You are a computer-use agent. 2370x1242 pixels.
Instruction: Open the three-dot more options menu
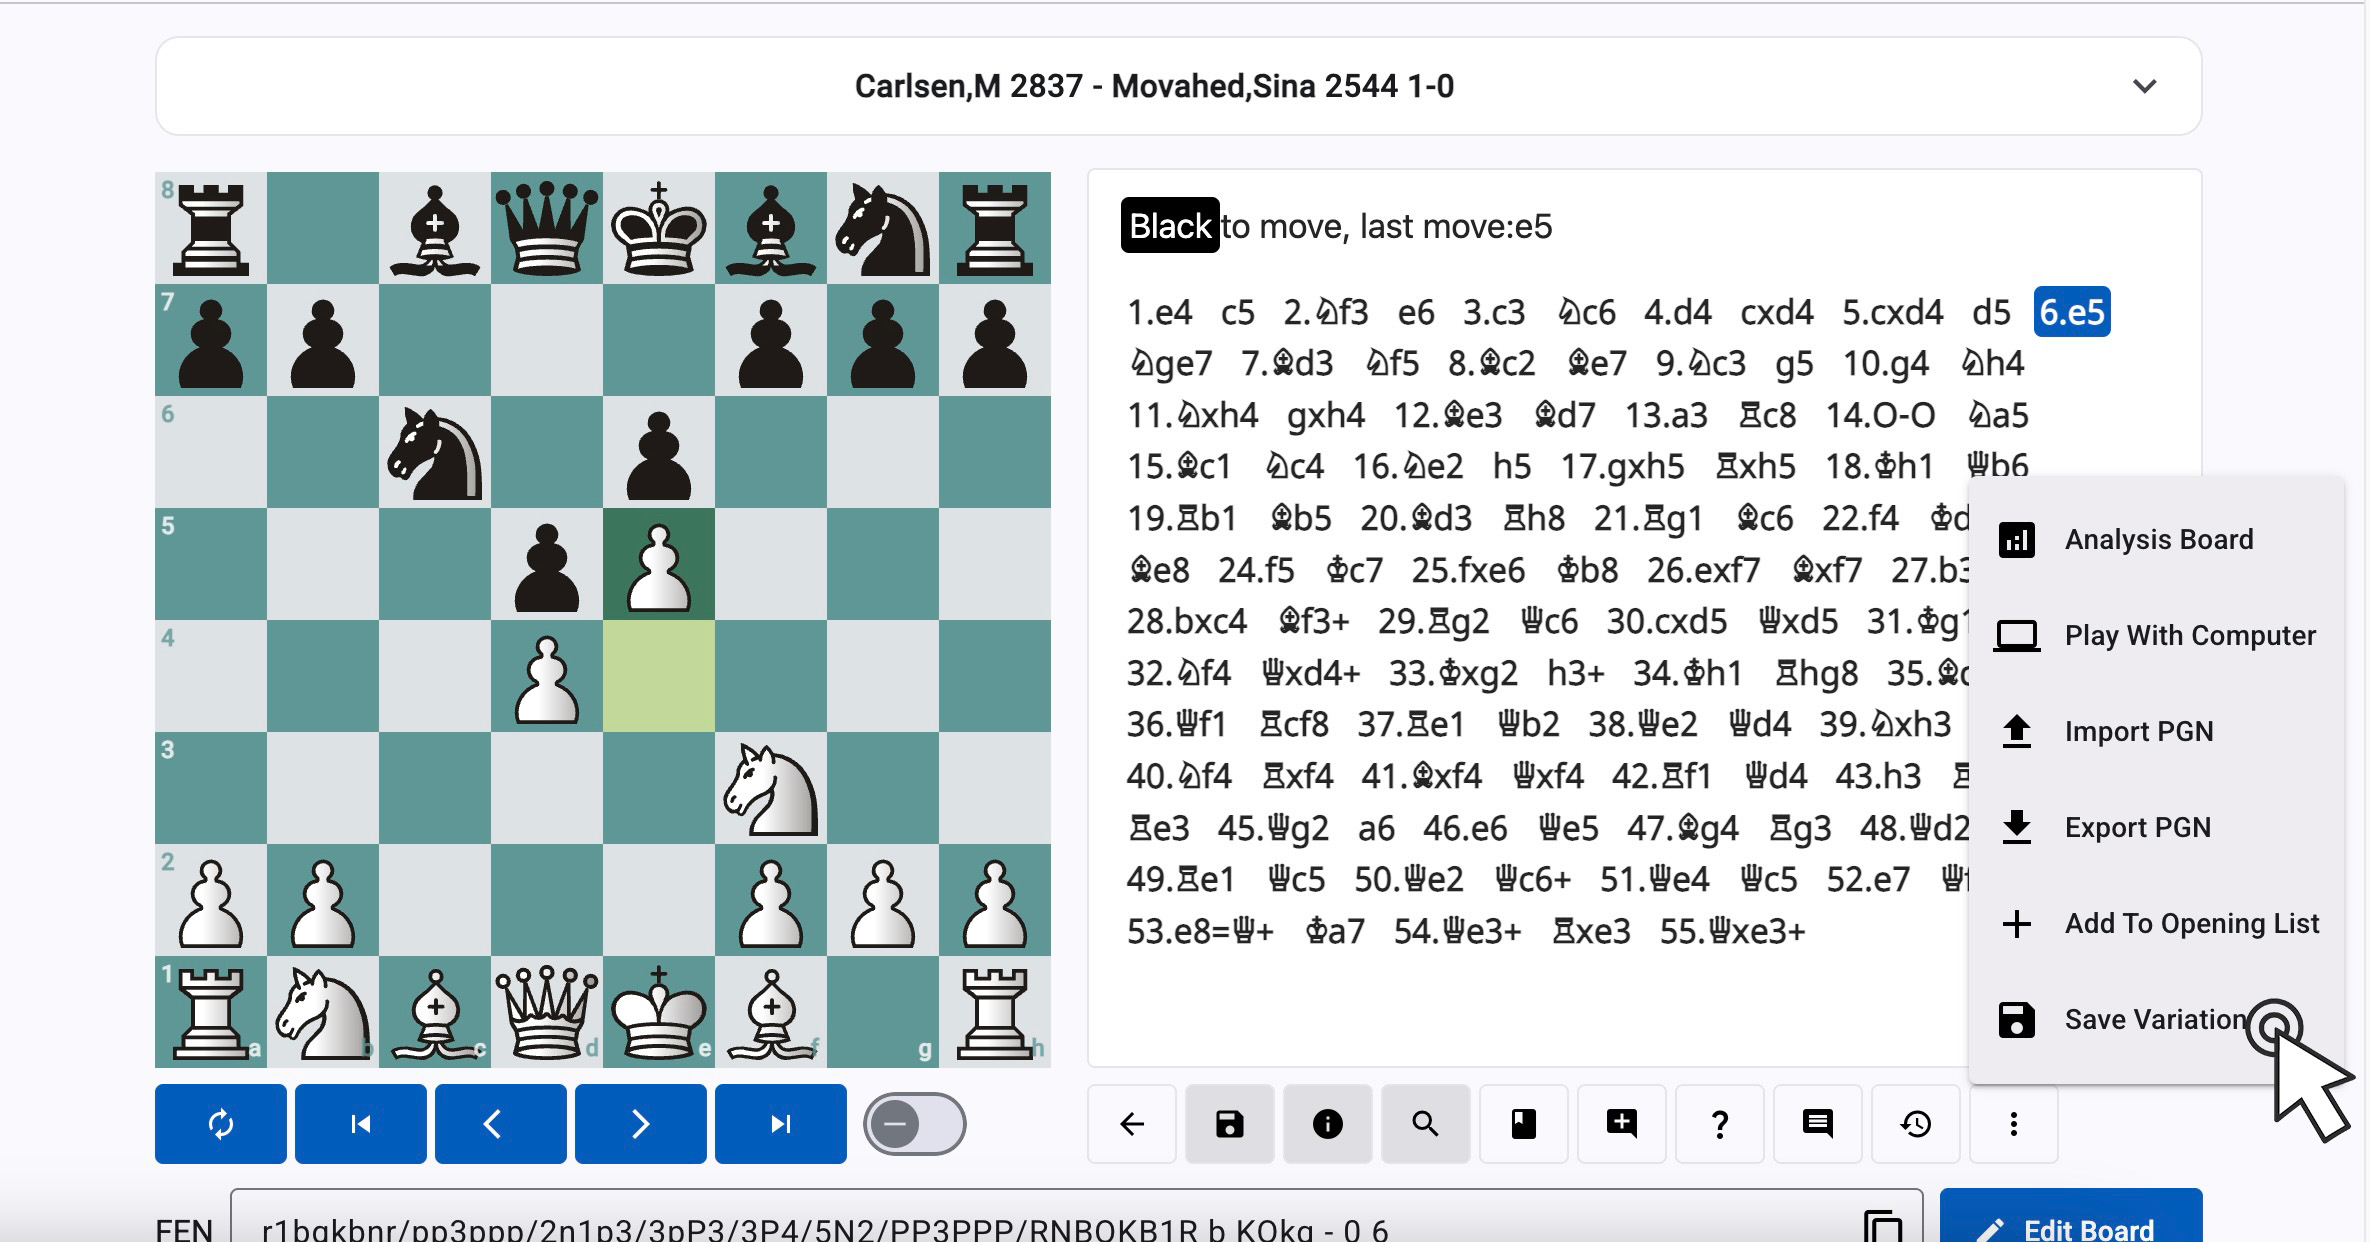point(2013,1124)
